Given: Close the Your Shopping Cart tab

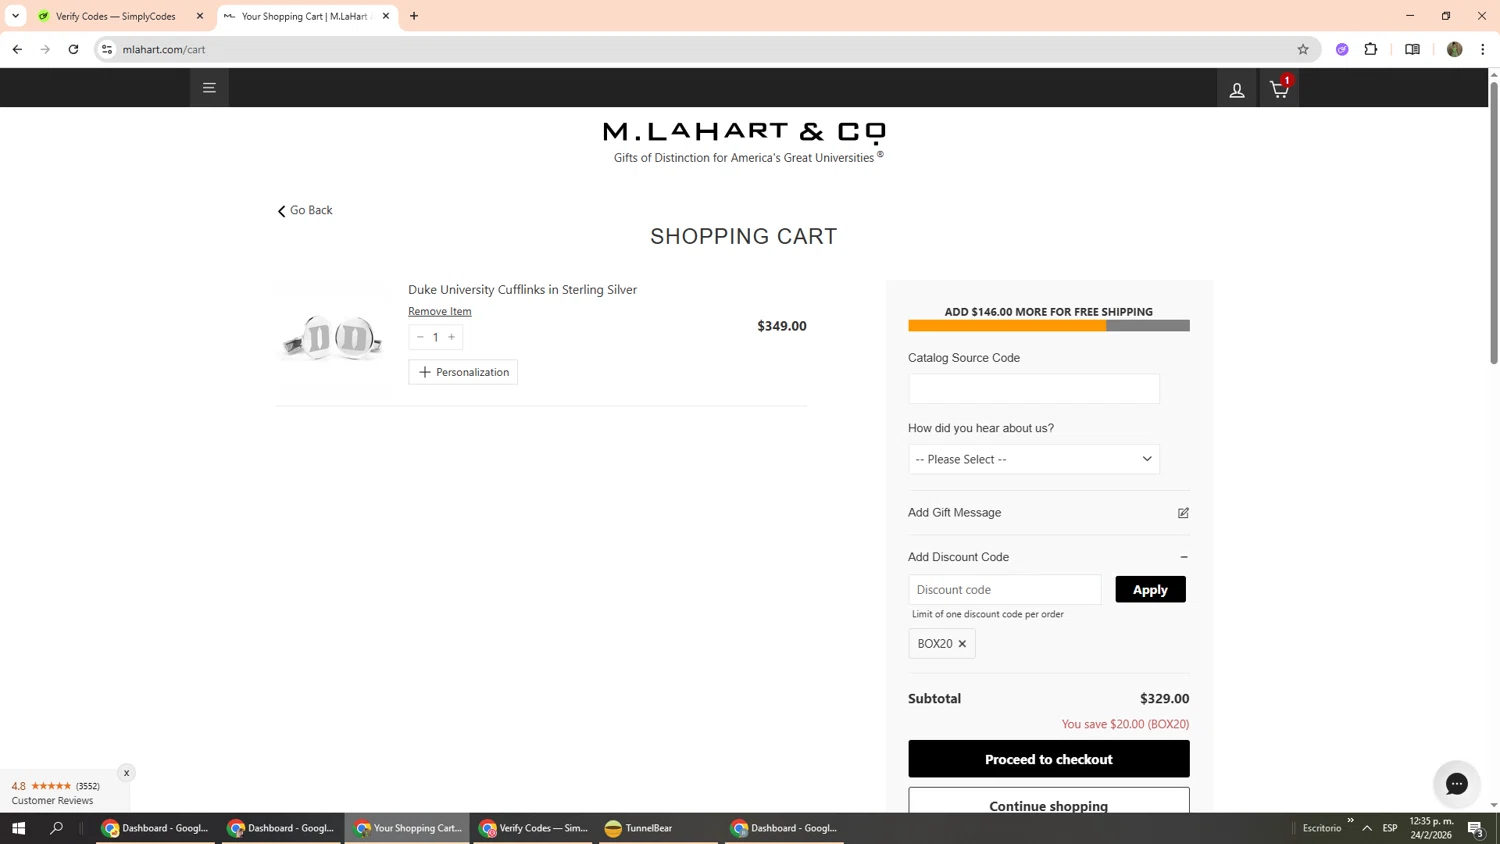Looking at the screenshot, I should click(x=386, y=16).
